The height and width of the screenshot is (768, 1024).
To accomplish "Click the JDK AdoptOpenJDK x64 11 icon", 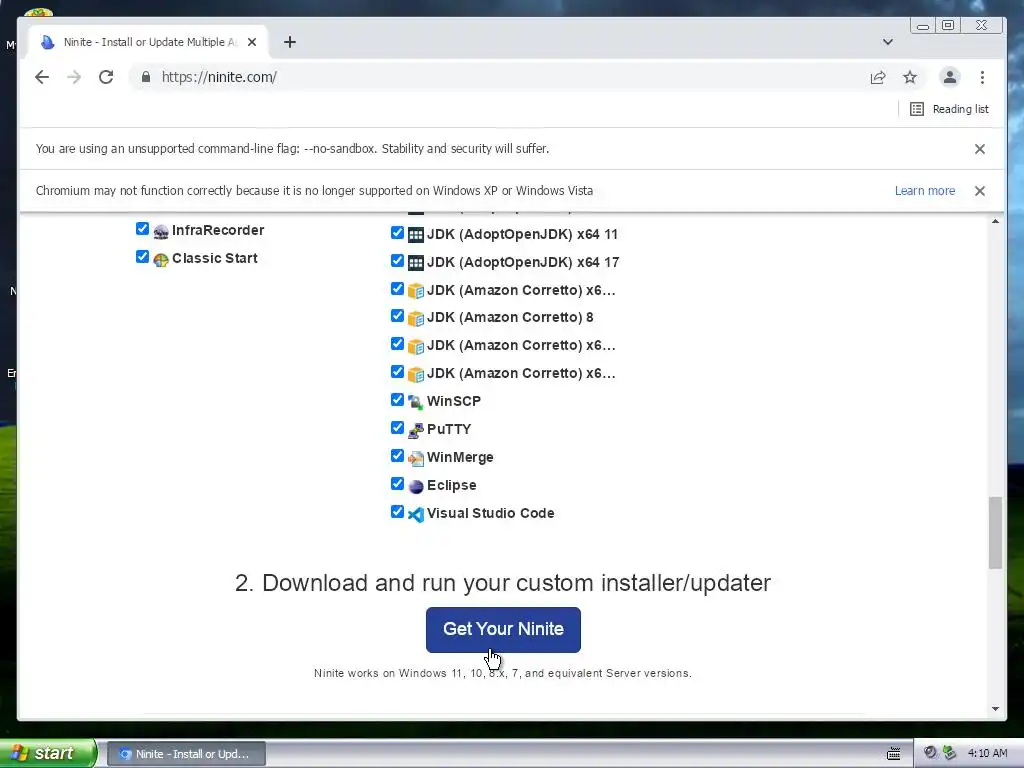I will (x=415, y=235).
